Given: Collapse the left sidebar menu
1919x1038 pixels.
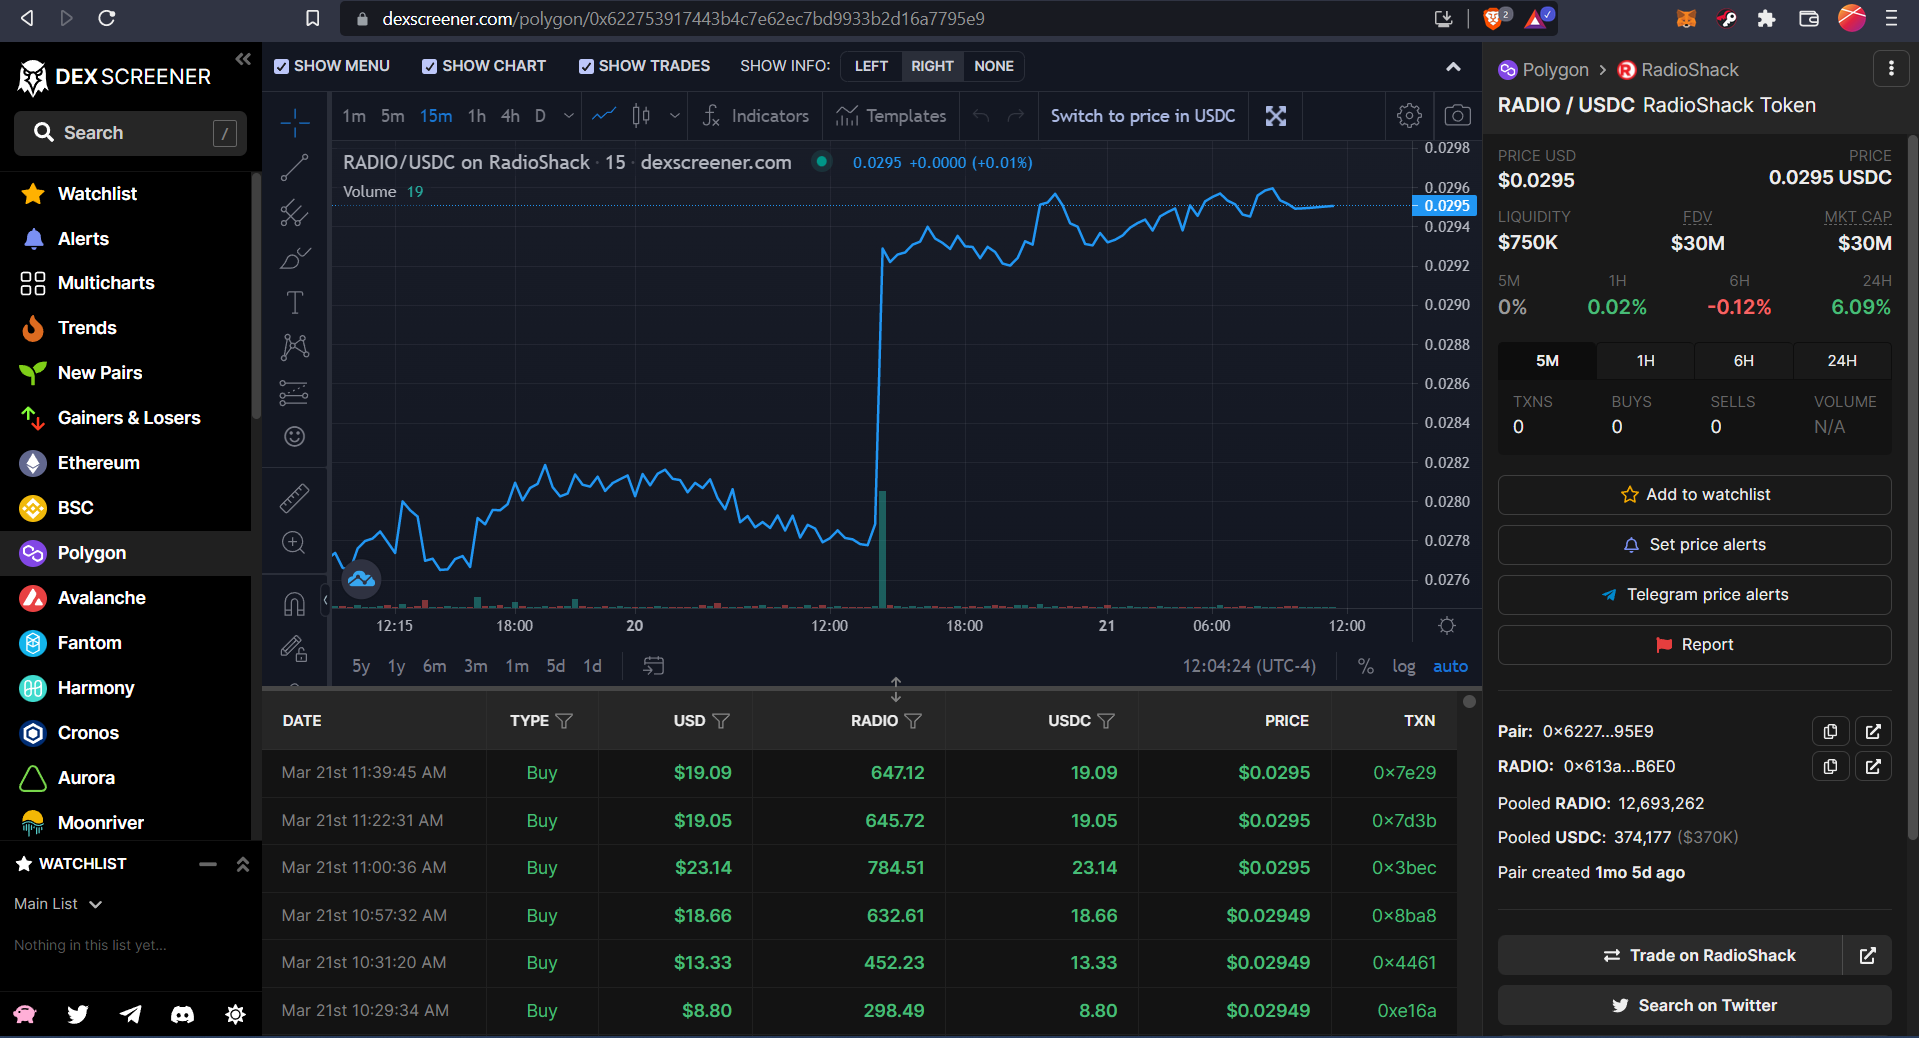Looking at the screenshot, I should [x=243, y=59].
